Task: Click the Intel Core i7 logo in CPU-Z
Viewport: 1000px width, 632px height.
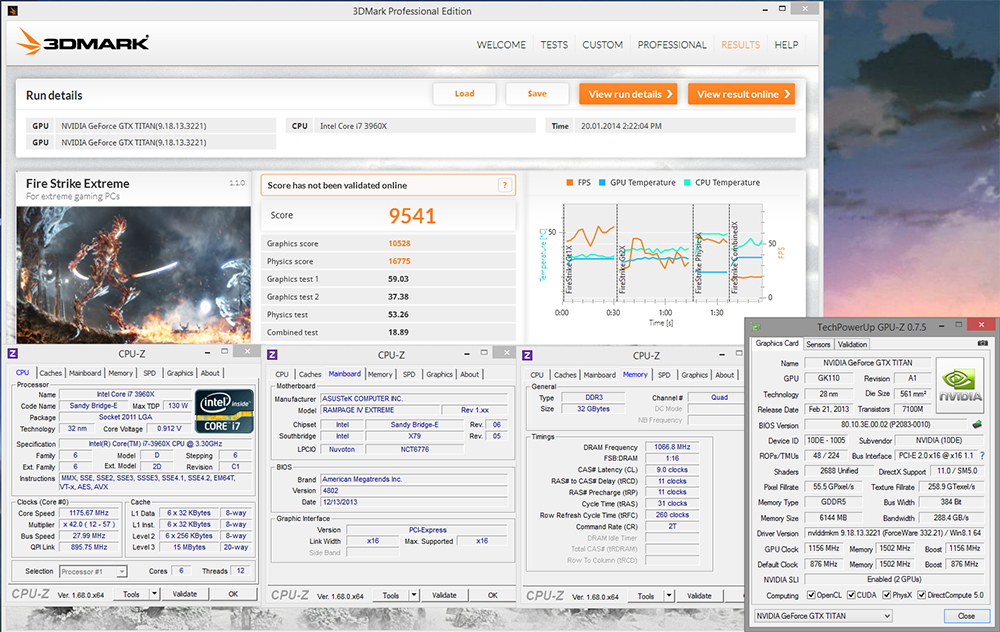Action: (224, 411)
